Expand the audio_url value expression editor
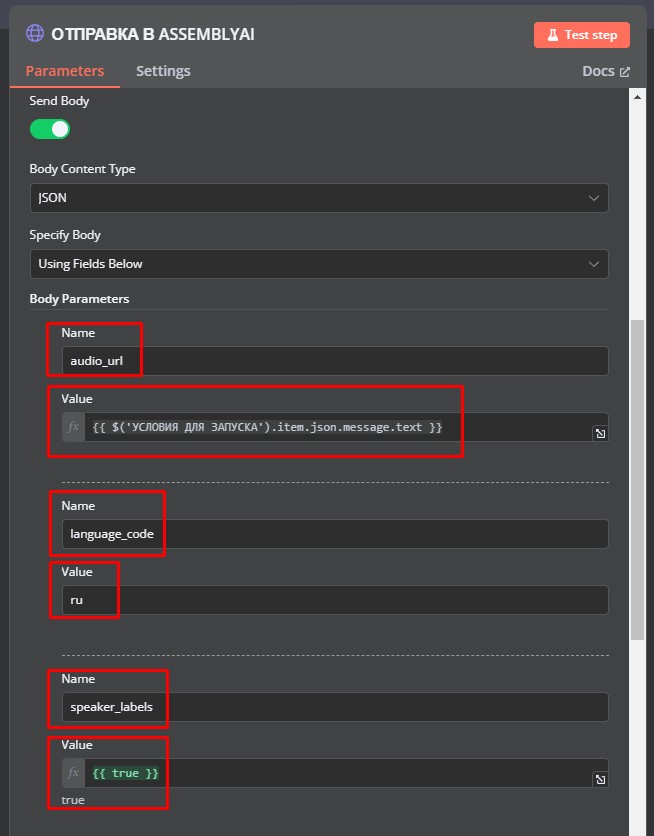The height and width of the screenshot is (836, 654). tap(600, 433)
